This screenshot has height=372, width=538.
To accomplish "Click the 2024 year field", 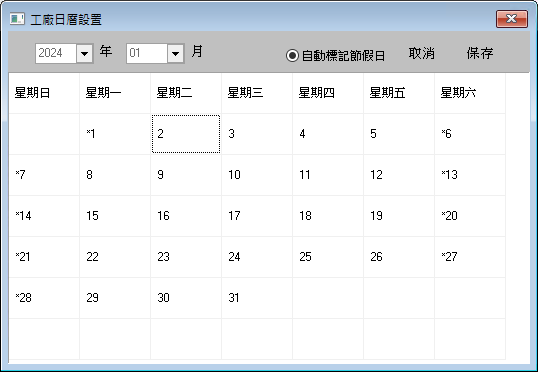I will point(56,54).
